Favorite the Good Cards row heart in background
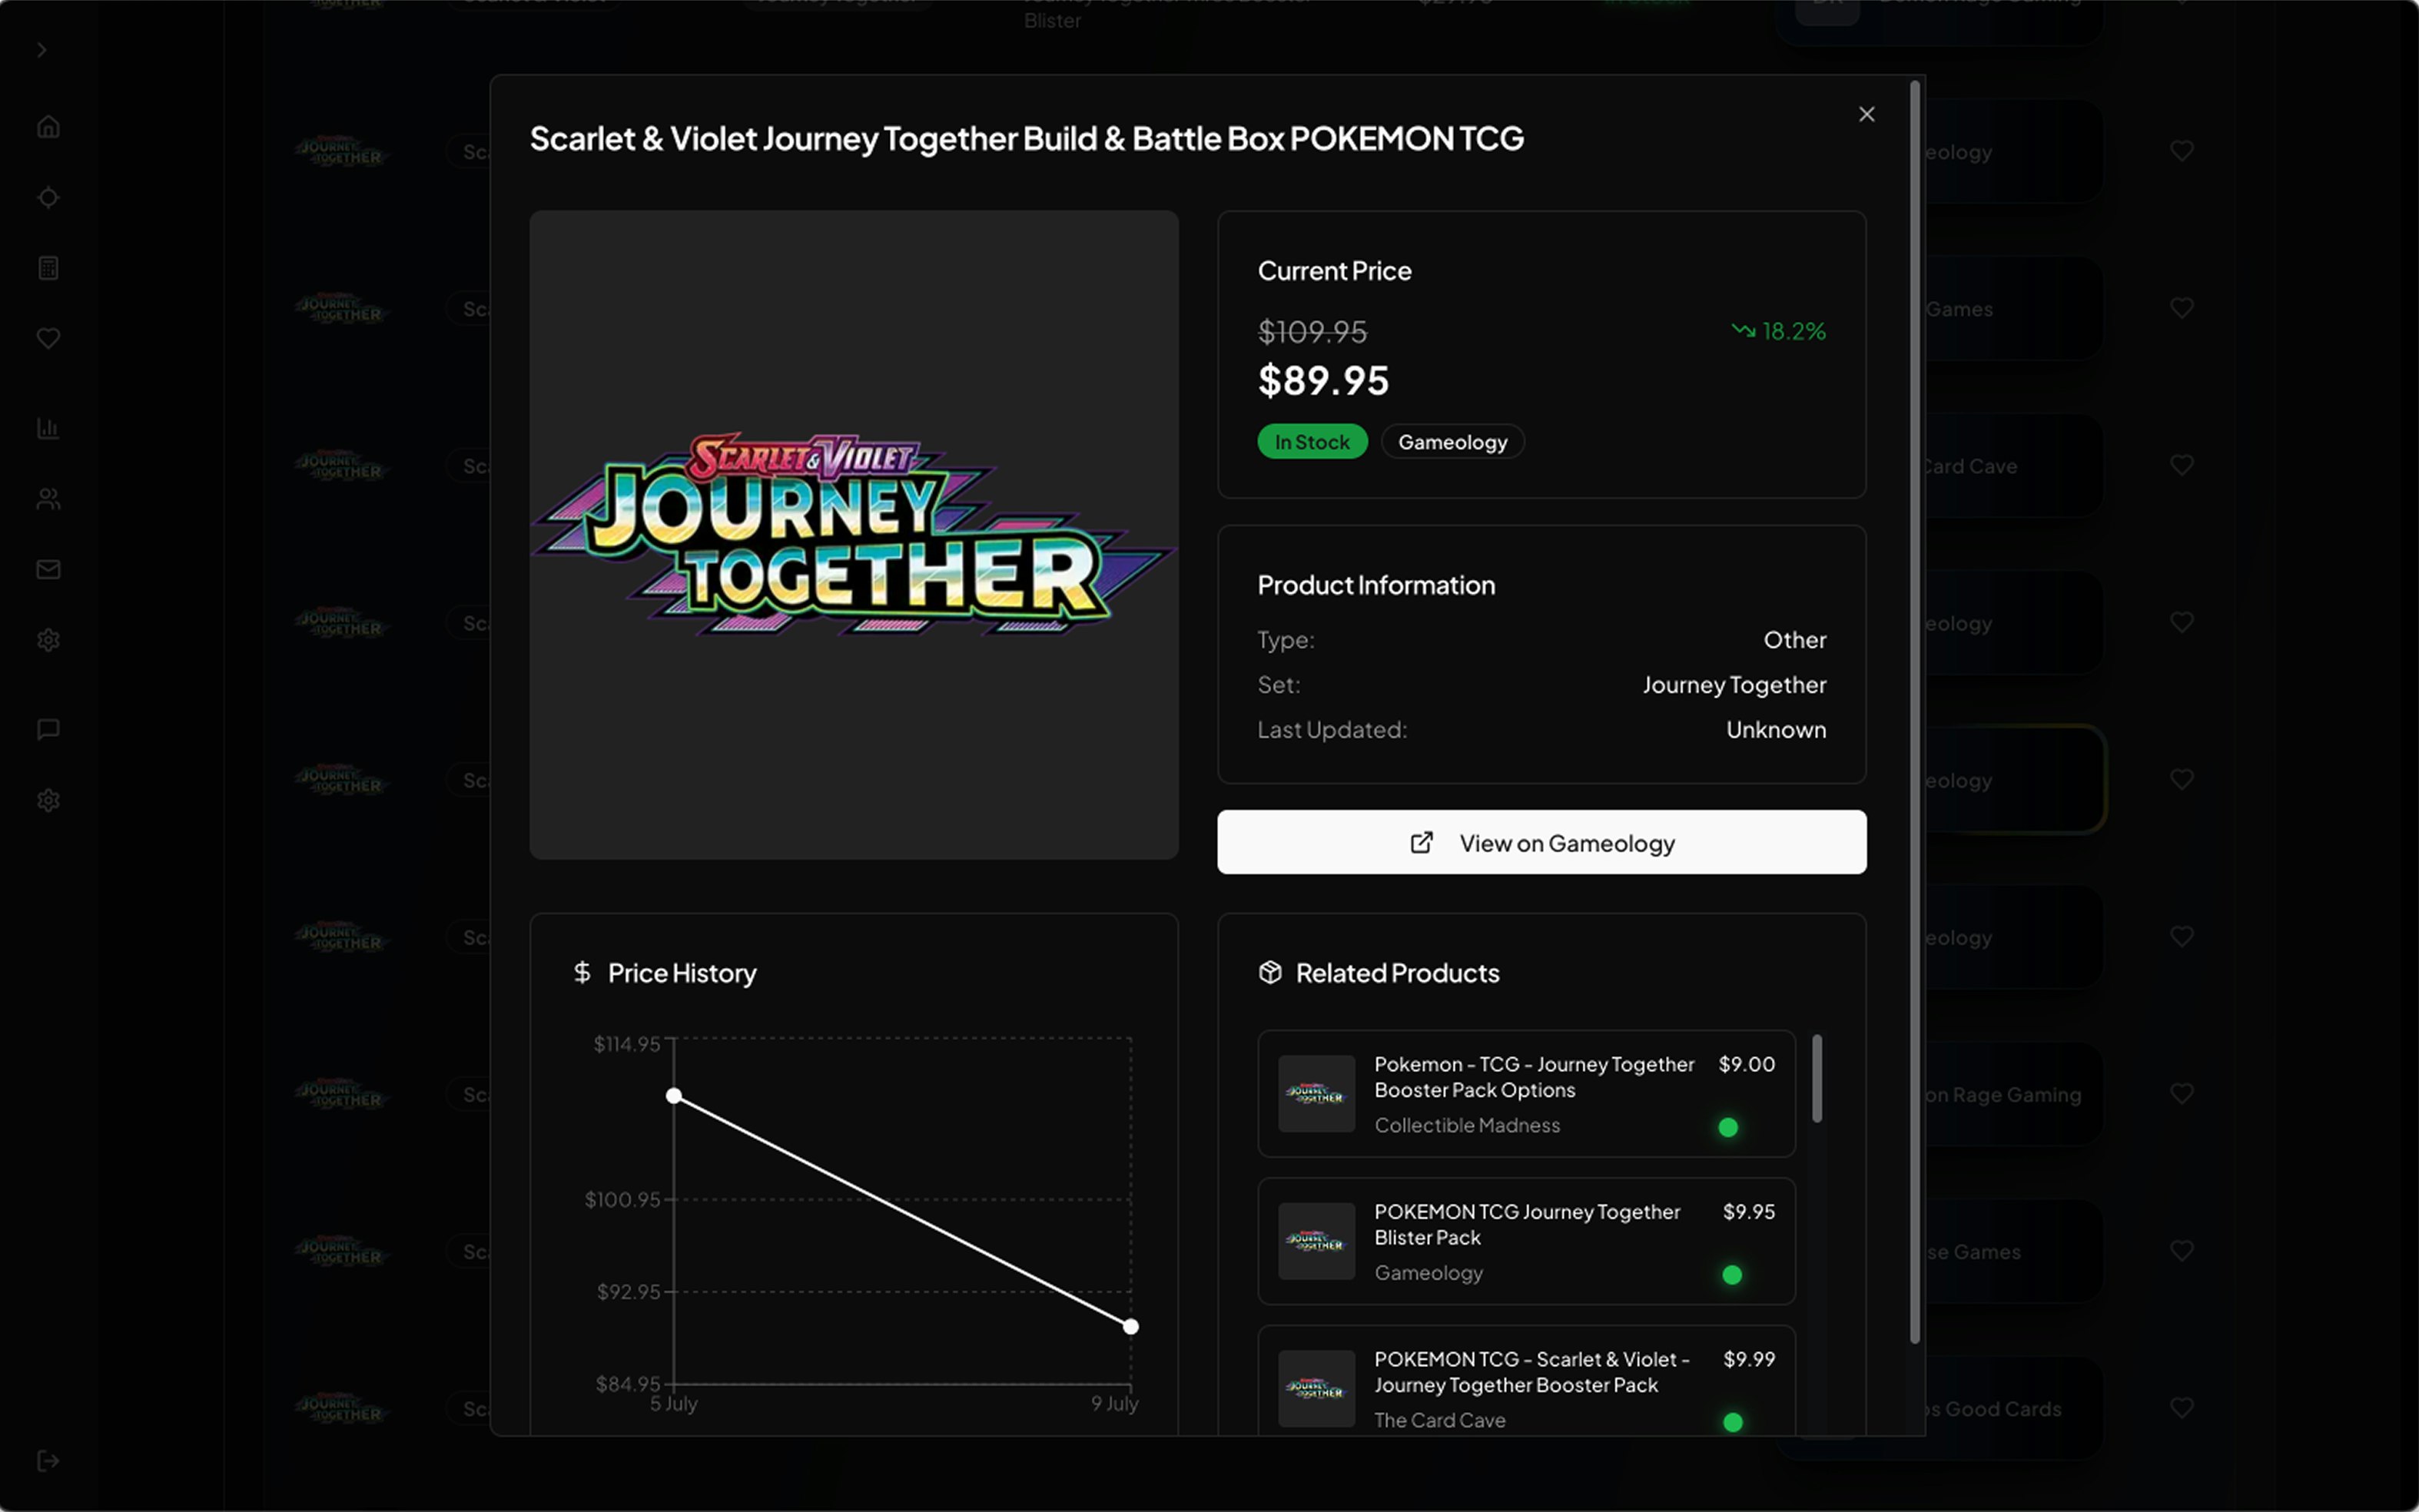2419x1512 pixels. point(2181,1407)
